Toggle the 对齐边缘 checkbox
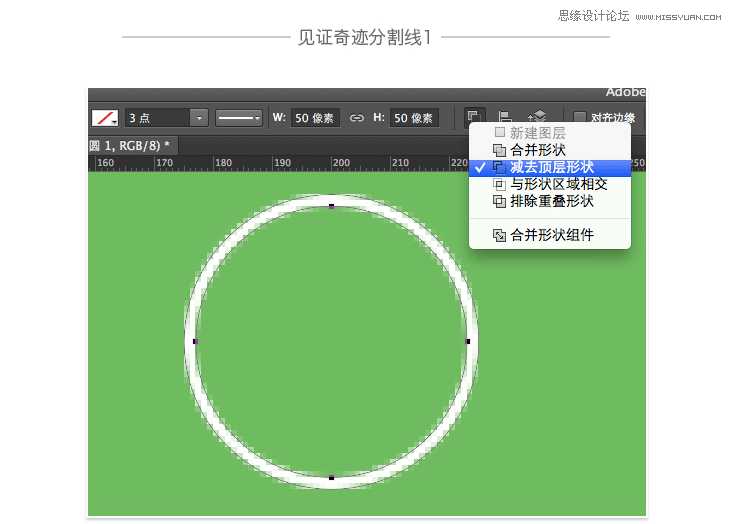This screenshot has height=524, width=732. point(579,117)
